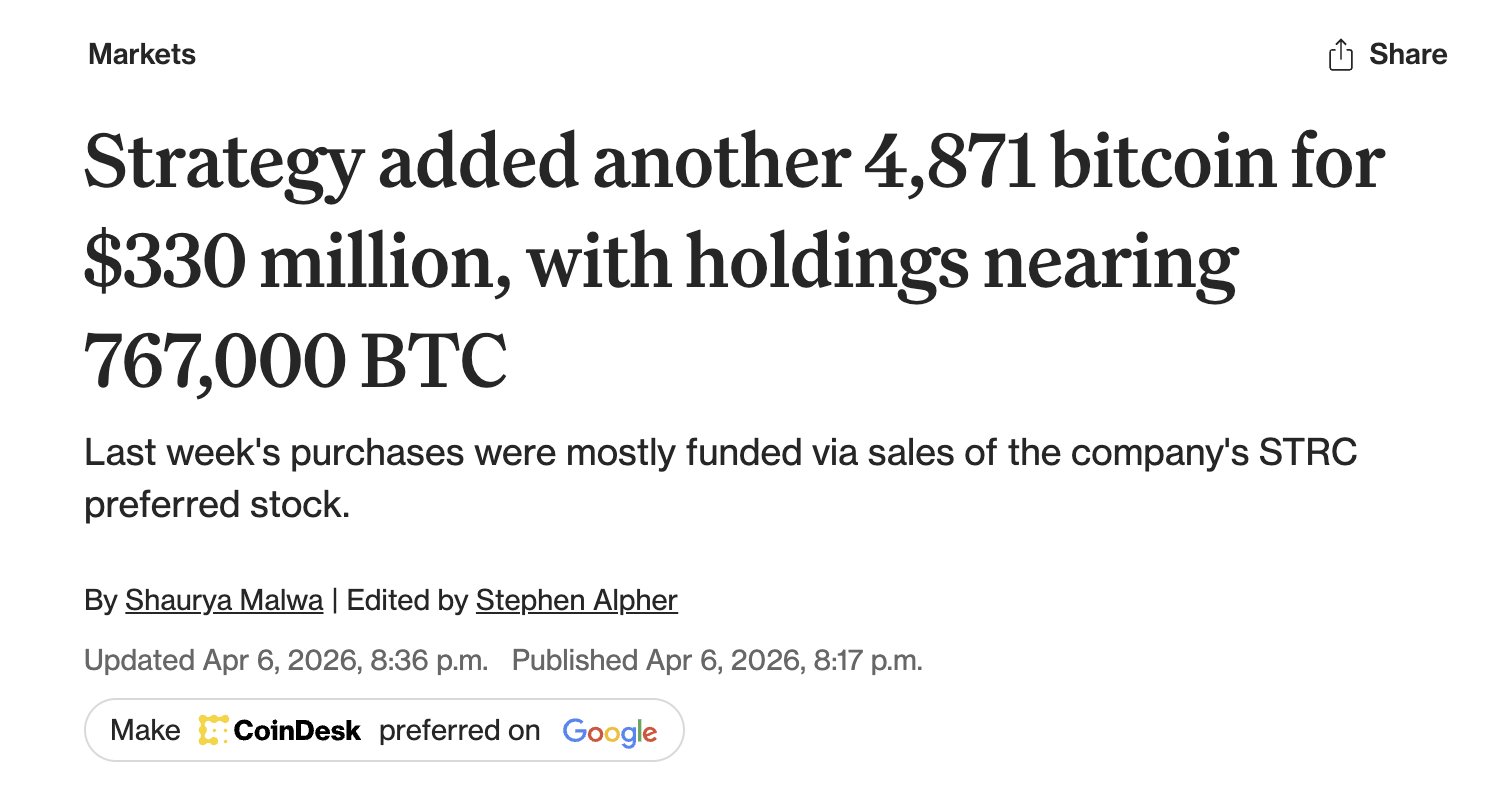This screenshot has height=788, width=1506.
Task: Click the Share text label
Action: (x=1408, y=55)
